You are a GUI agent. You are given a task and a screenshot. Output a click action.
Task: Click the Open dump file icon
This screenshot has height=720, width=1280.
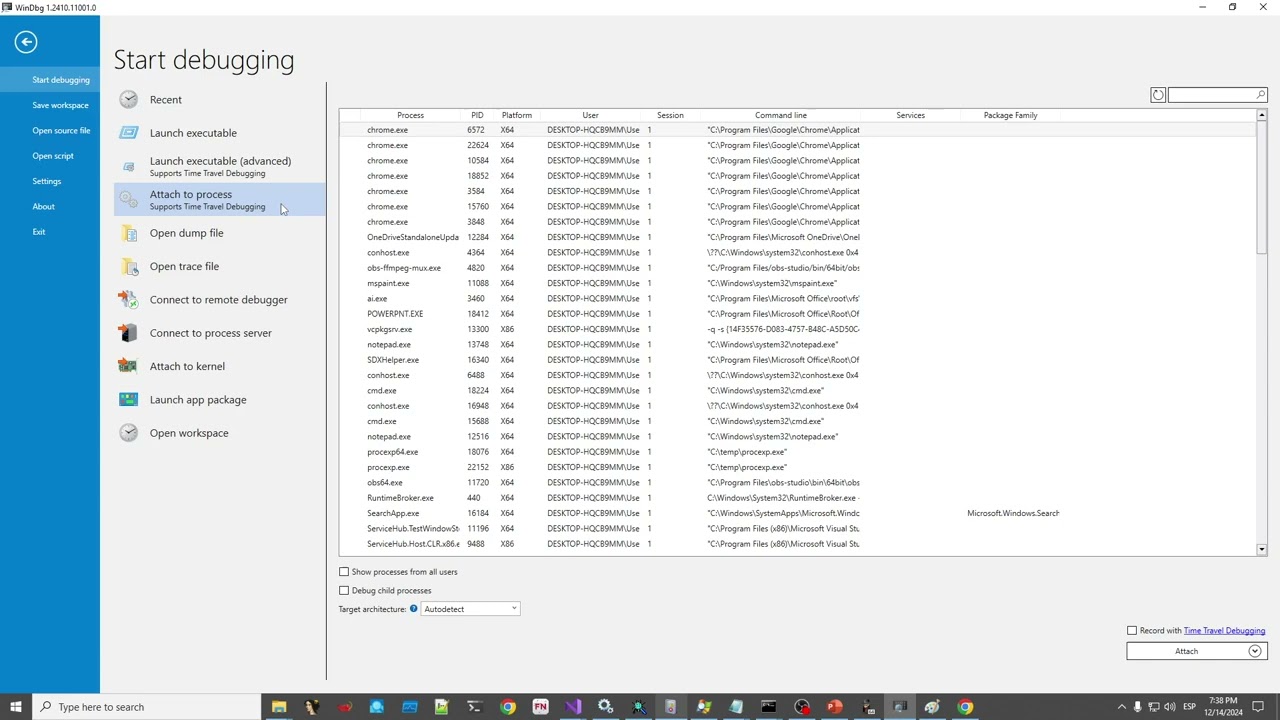click(x=129, y=233)
